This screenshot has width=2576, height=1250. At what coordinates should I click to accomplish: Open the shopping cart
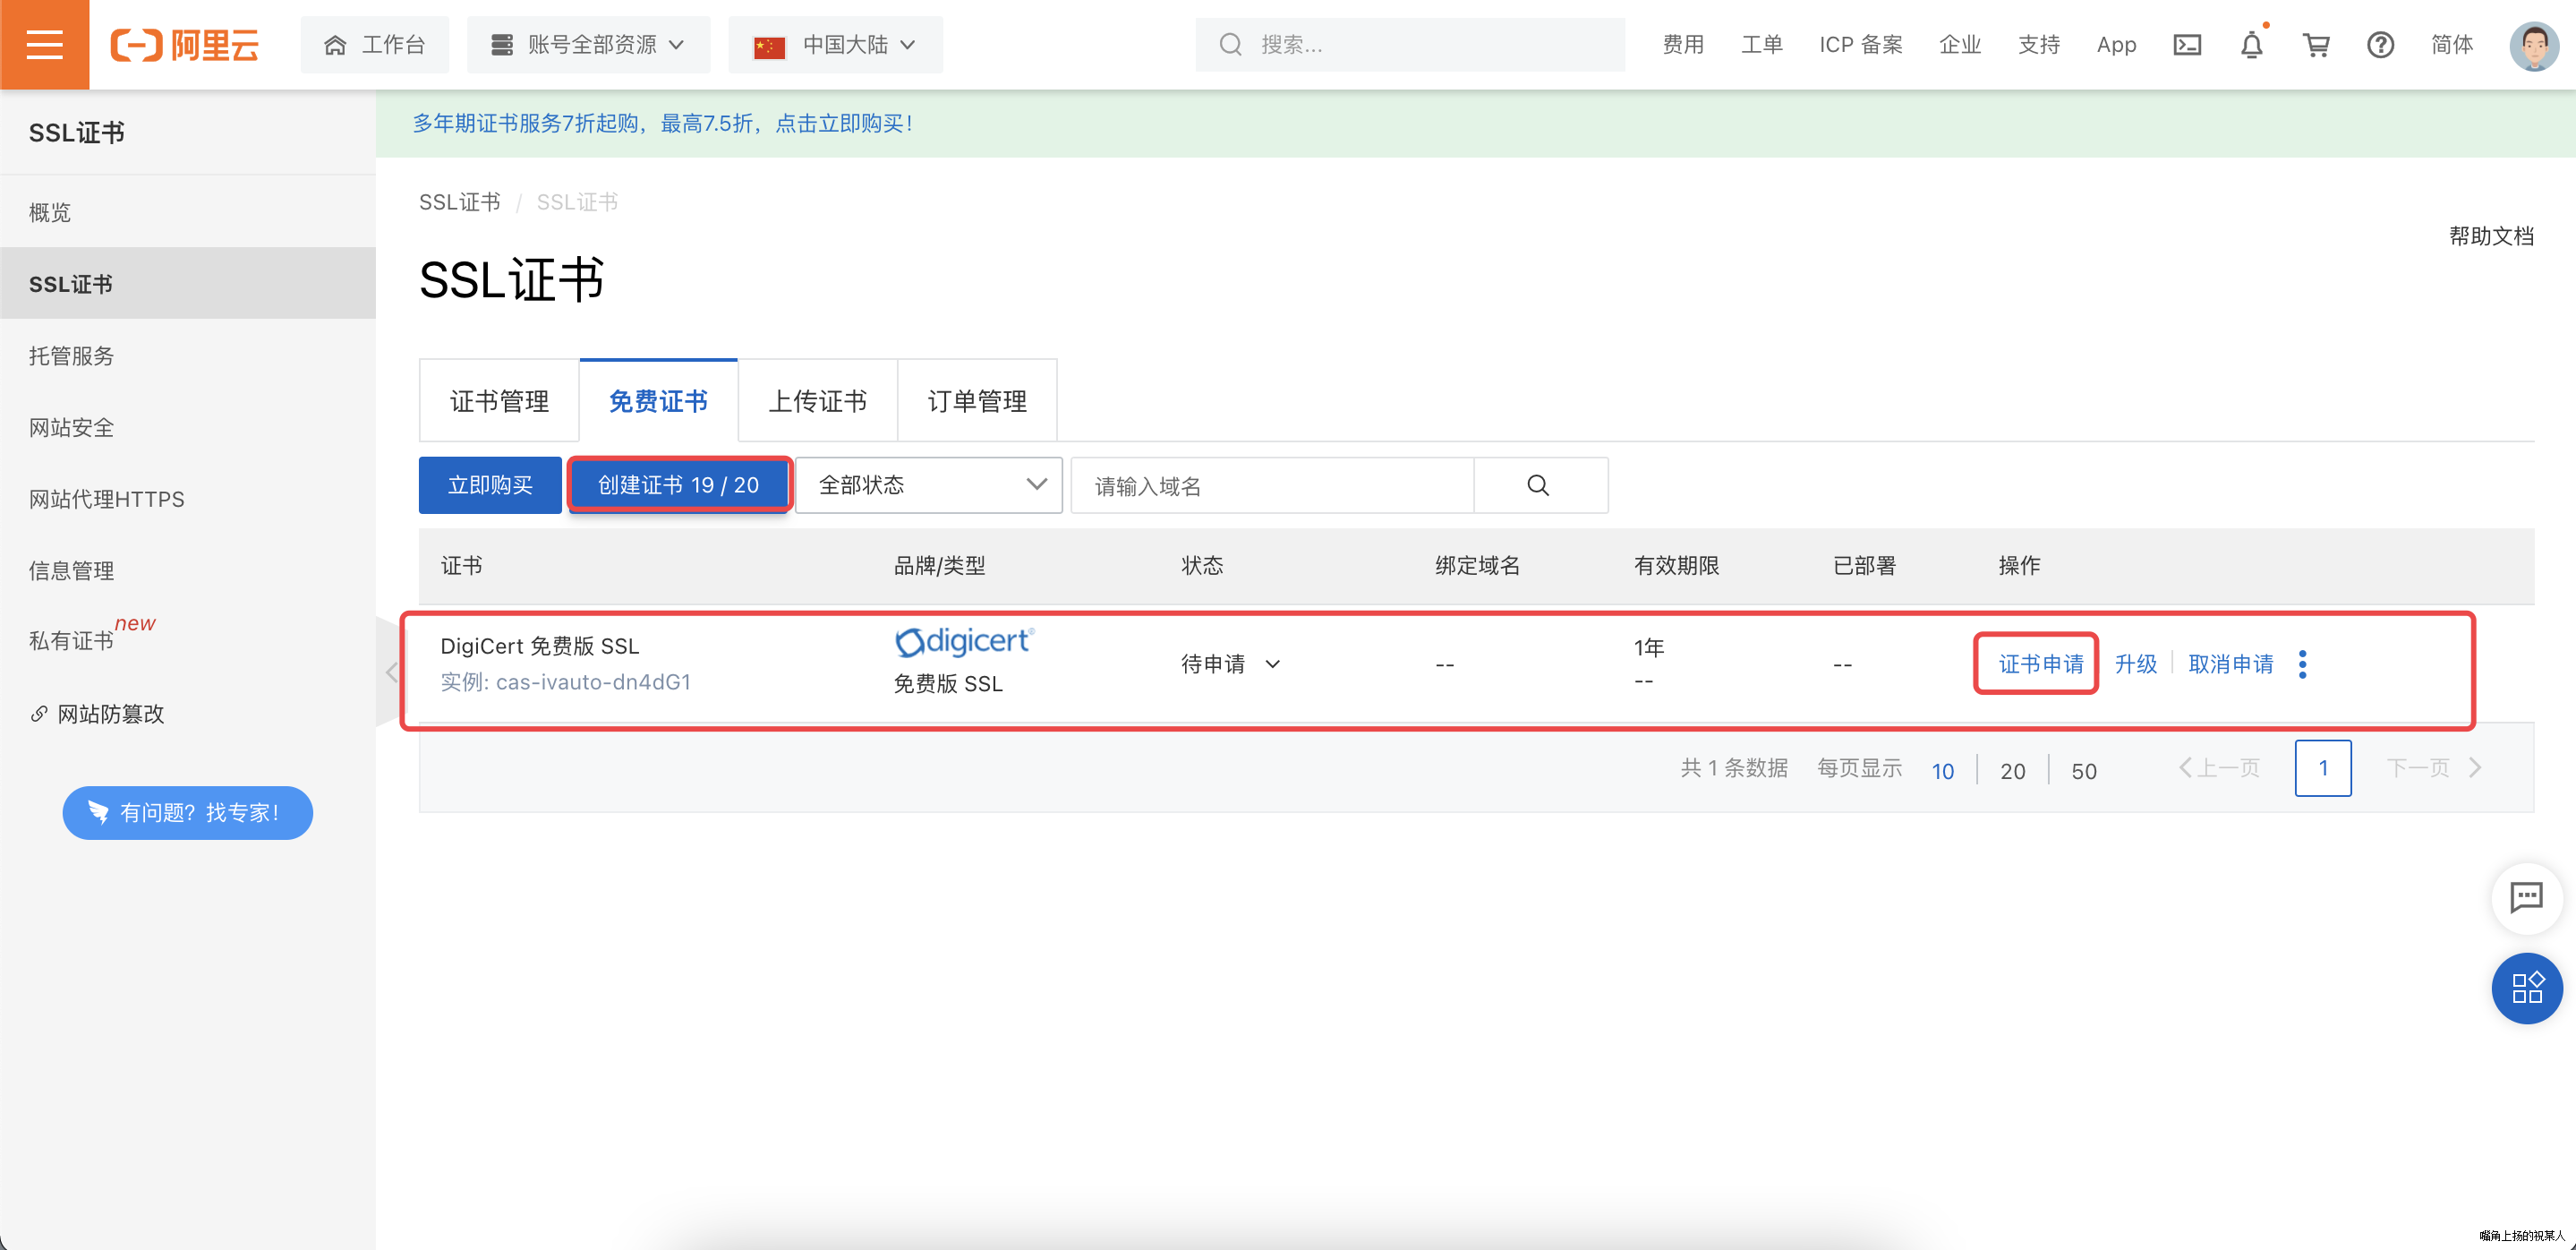coord(2316,45)
